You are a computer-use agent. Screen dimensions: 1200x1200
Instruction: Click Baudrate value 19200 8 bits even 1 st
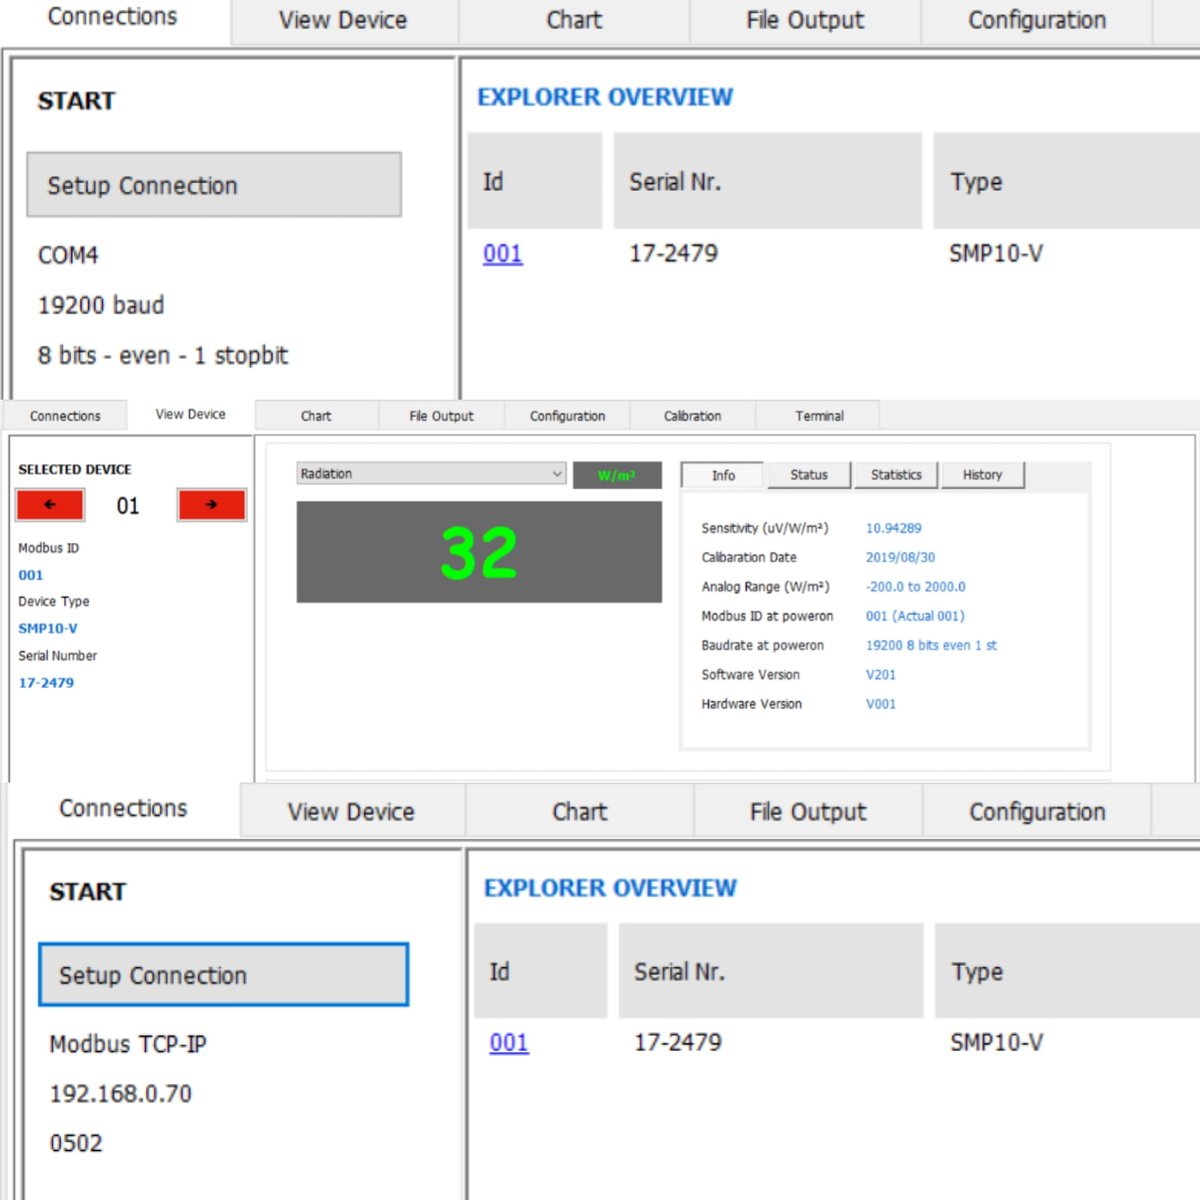(931, 645)
